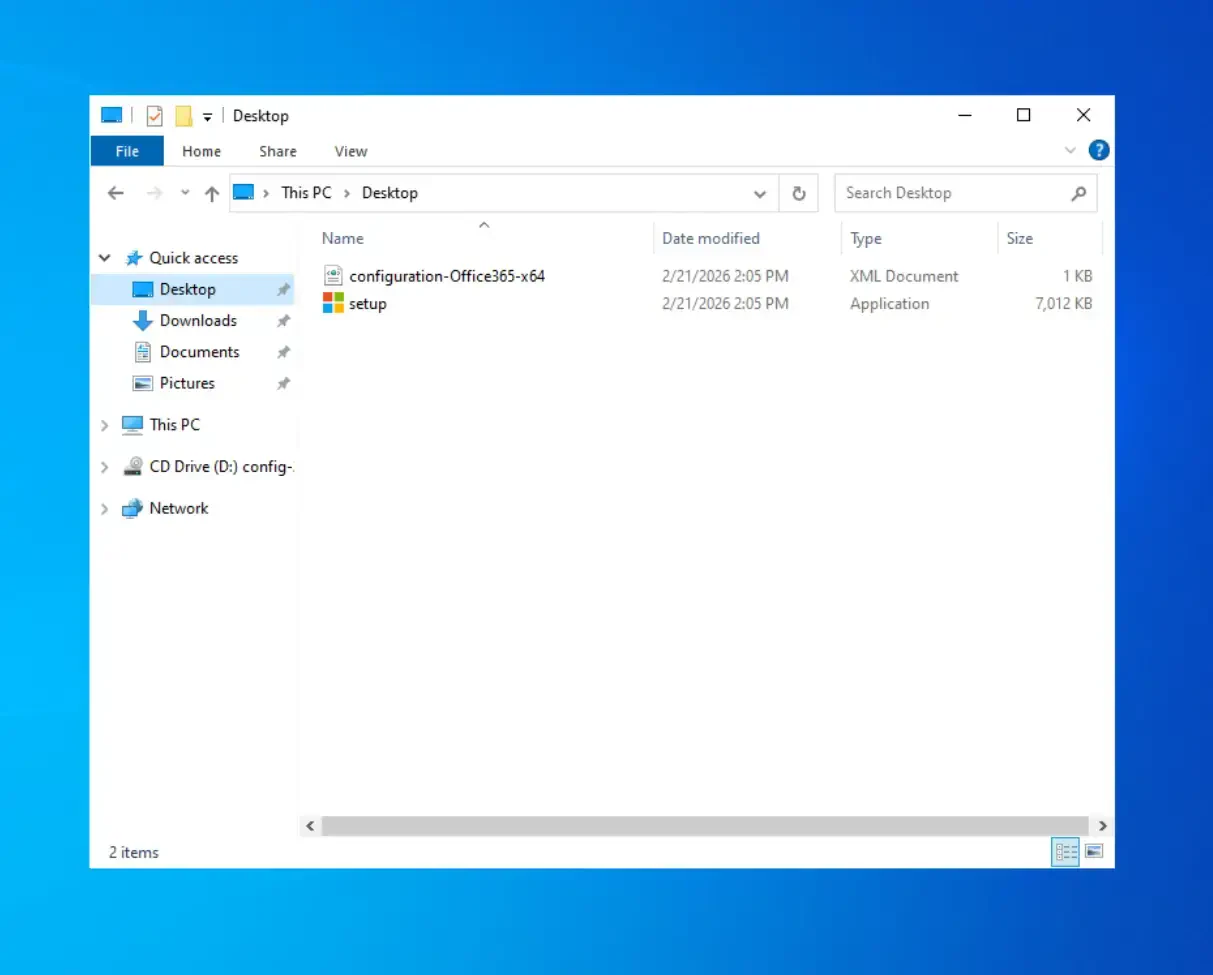Open the Downloads folder in the sidebar
Screen dimensions: 1213x975
point(198,320)
